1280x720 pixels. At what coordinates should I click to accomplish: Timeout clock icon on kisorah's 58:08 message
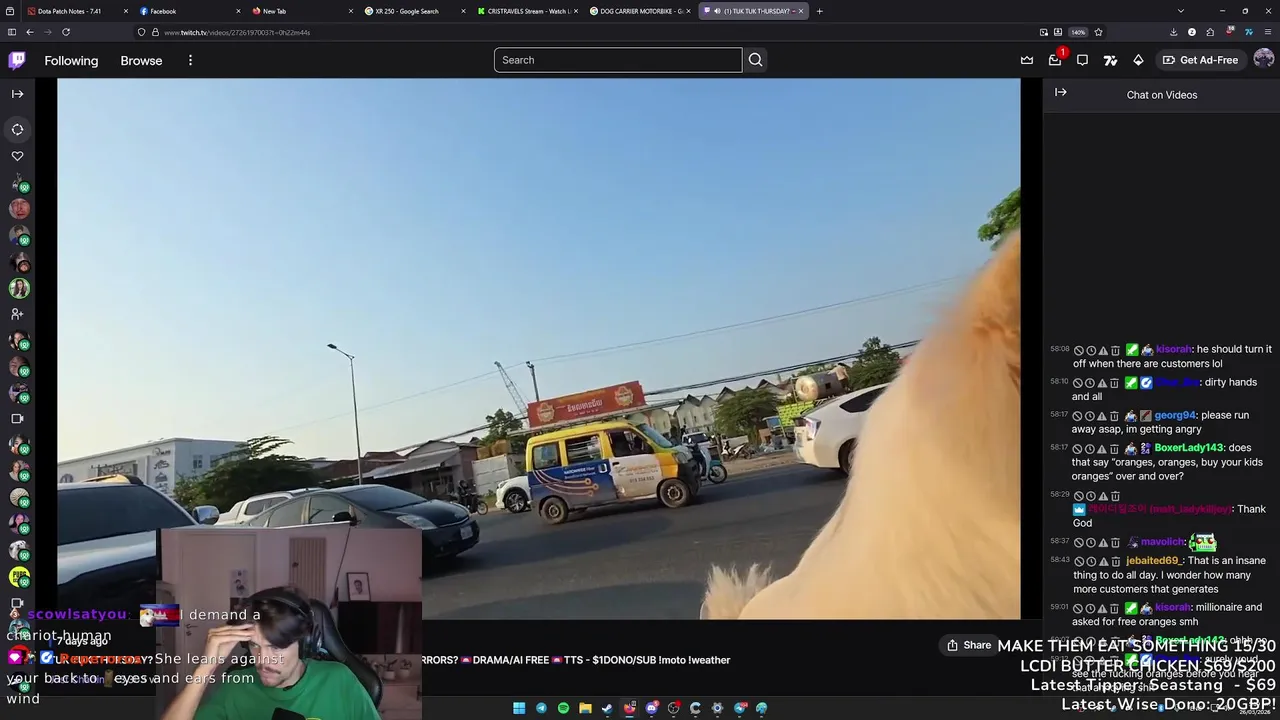[x=1091, y=351]
